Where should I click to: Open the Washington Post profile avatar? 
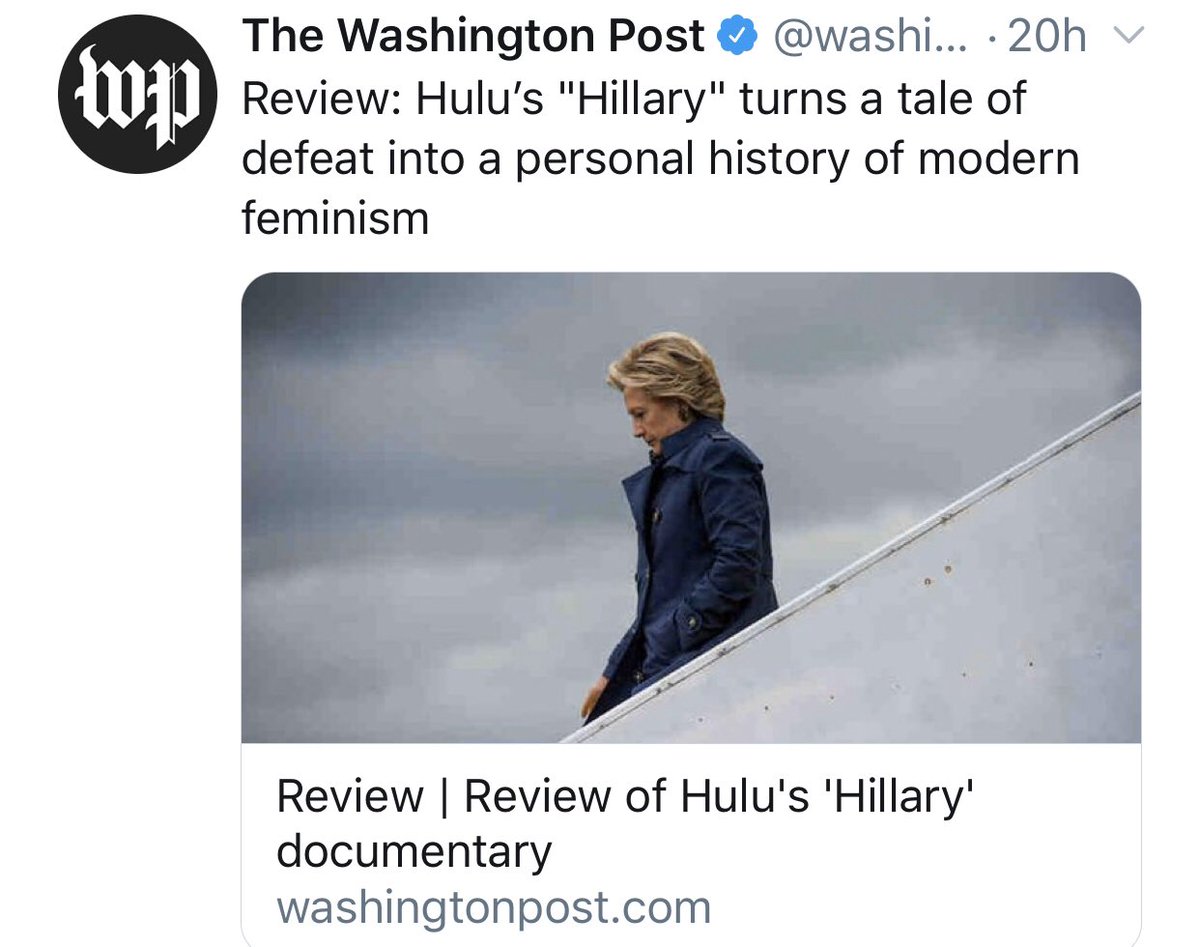tap(137, 95)
